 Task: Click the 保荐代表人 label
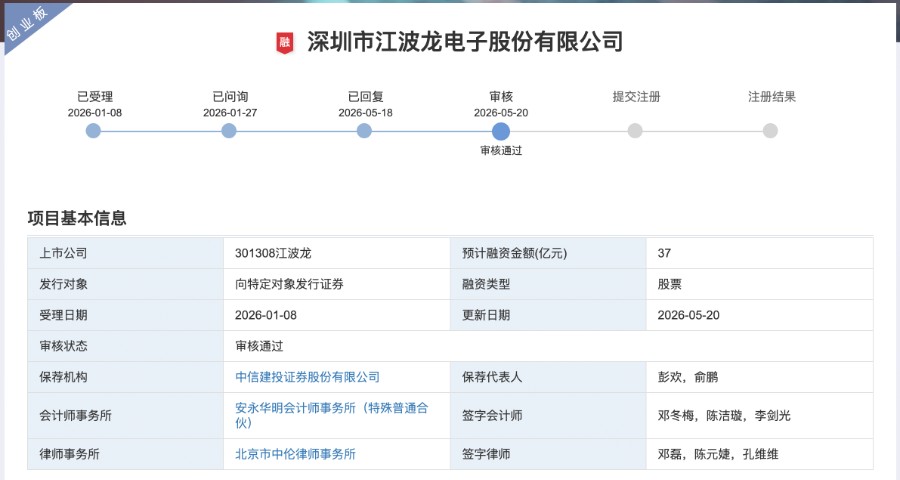click(492, 377)
